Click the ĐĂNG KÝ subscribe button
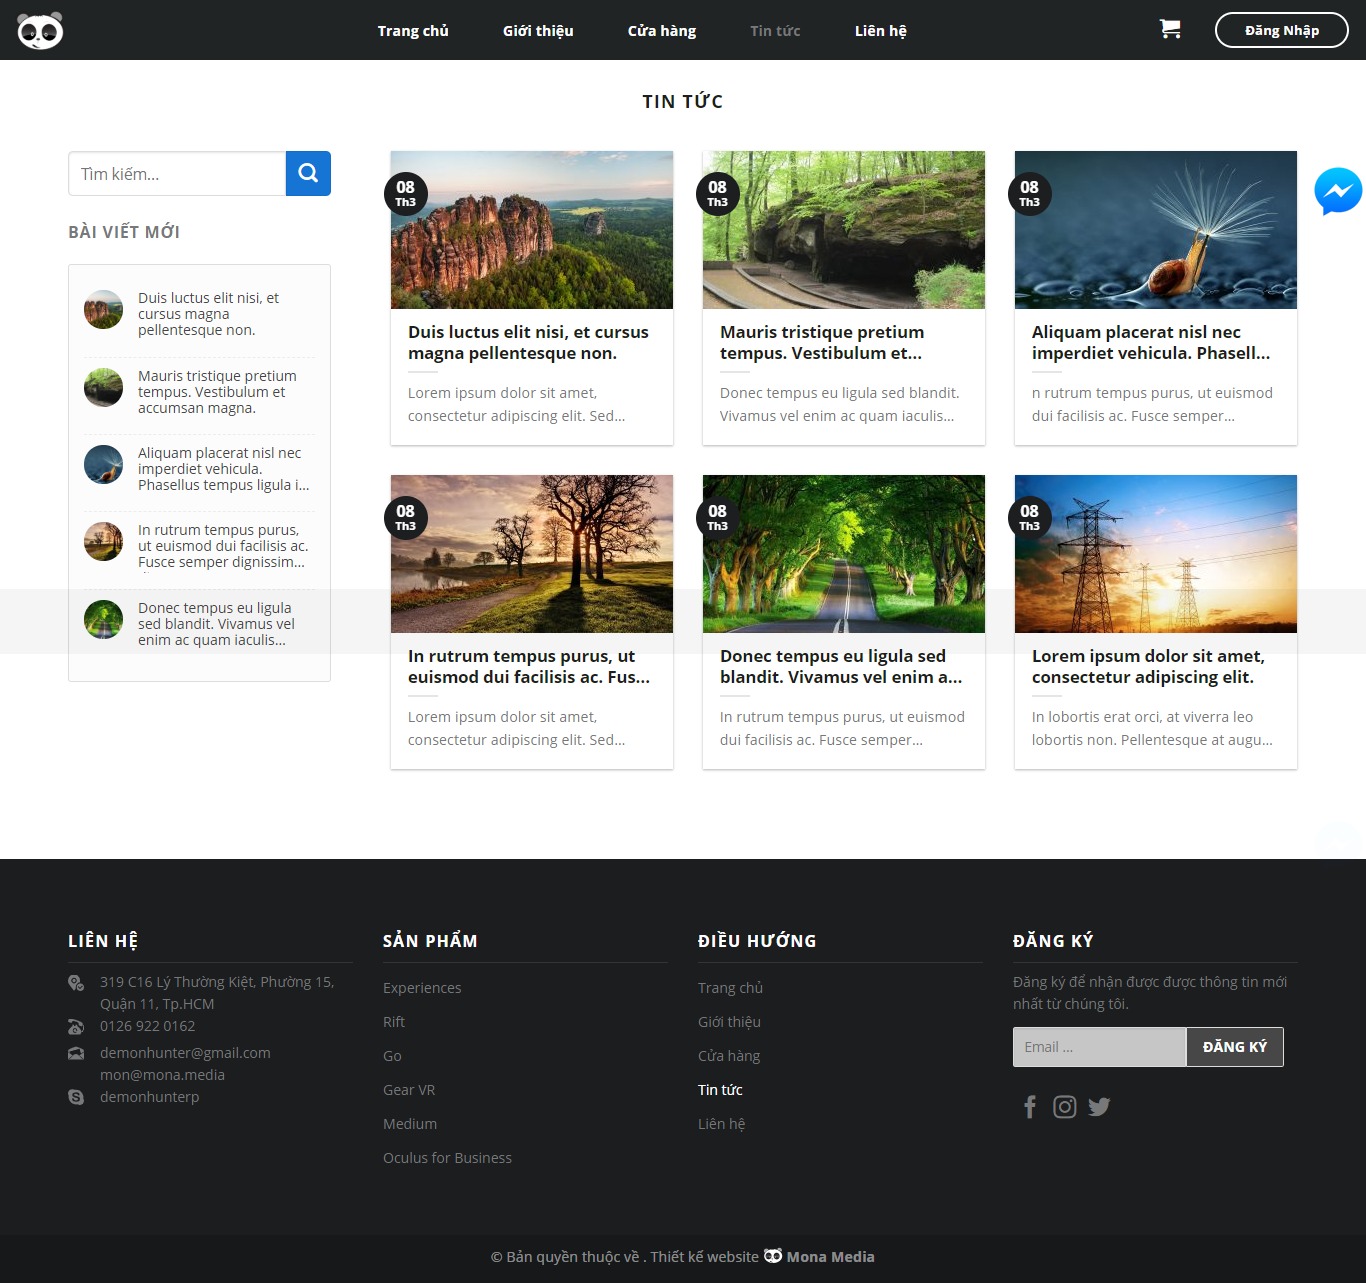 click(x=1235, y=1047)
